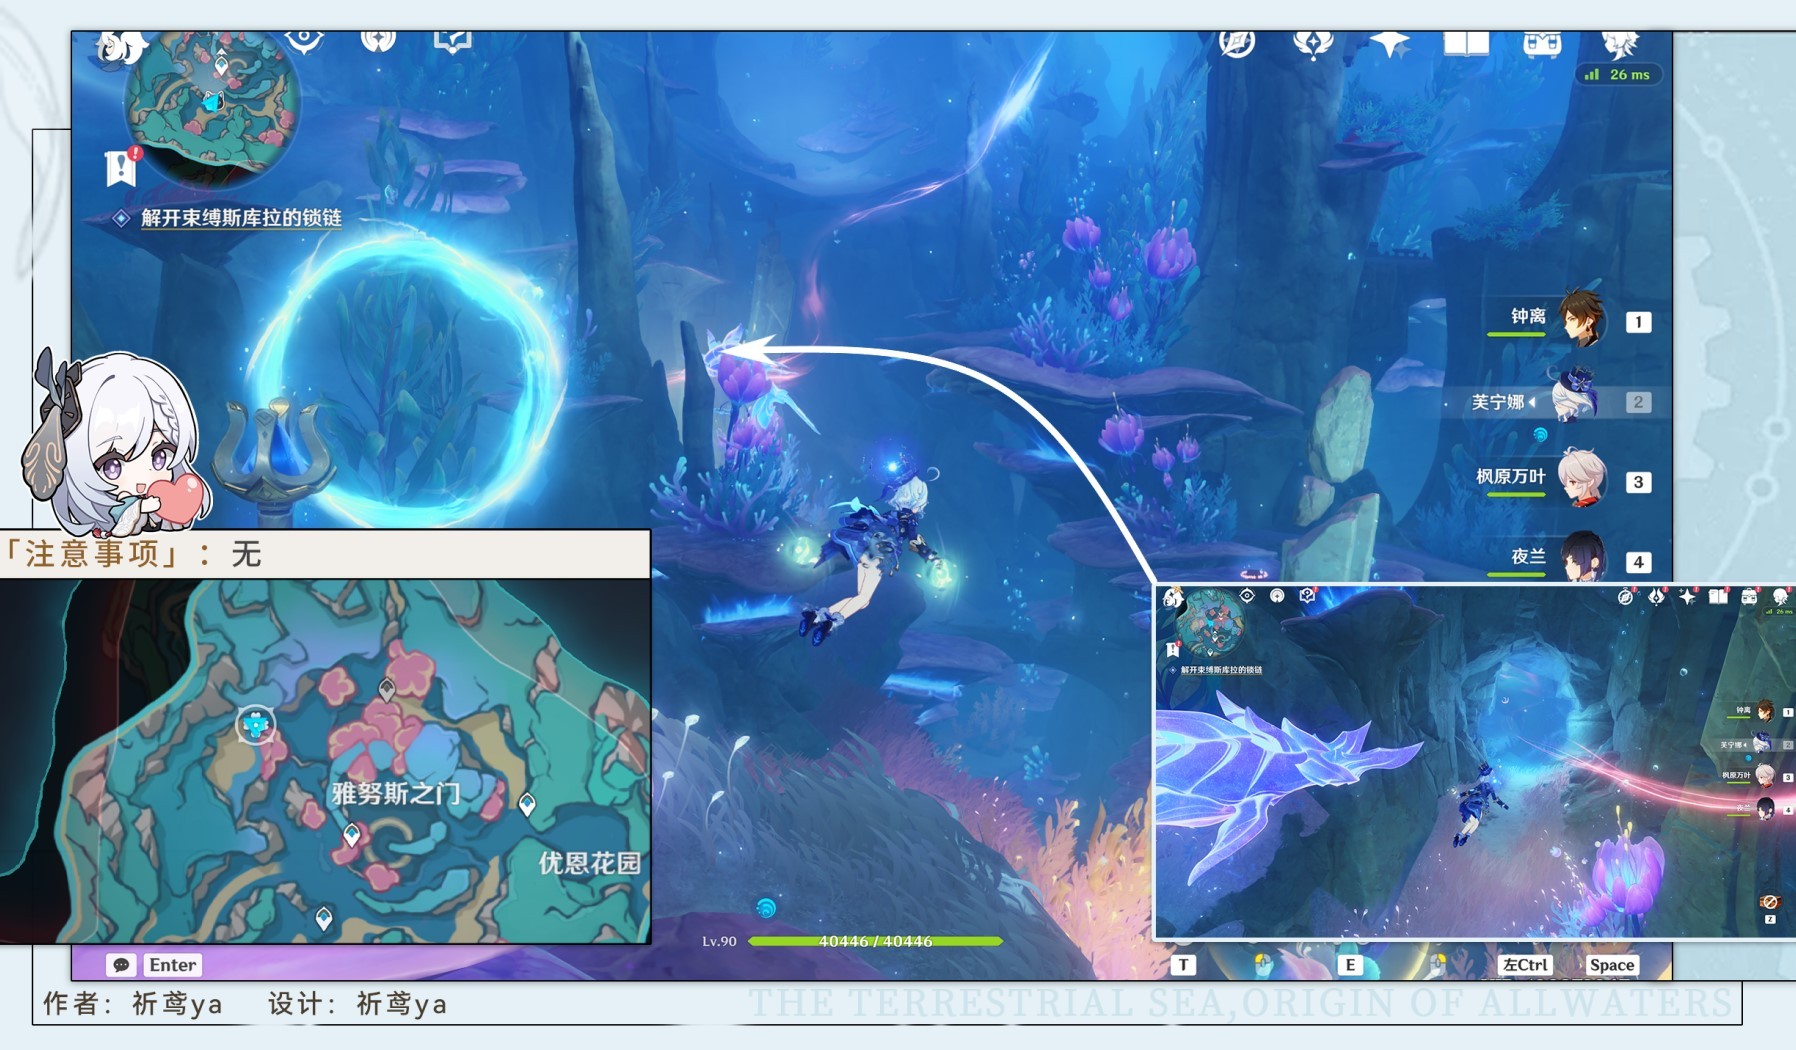
Task: Open the Paimon menu icon
Action: [120, 46]
